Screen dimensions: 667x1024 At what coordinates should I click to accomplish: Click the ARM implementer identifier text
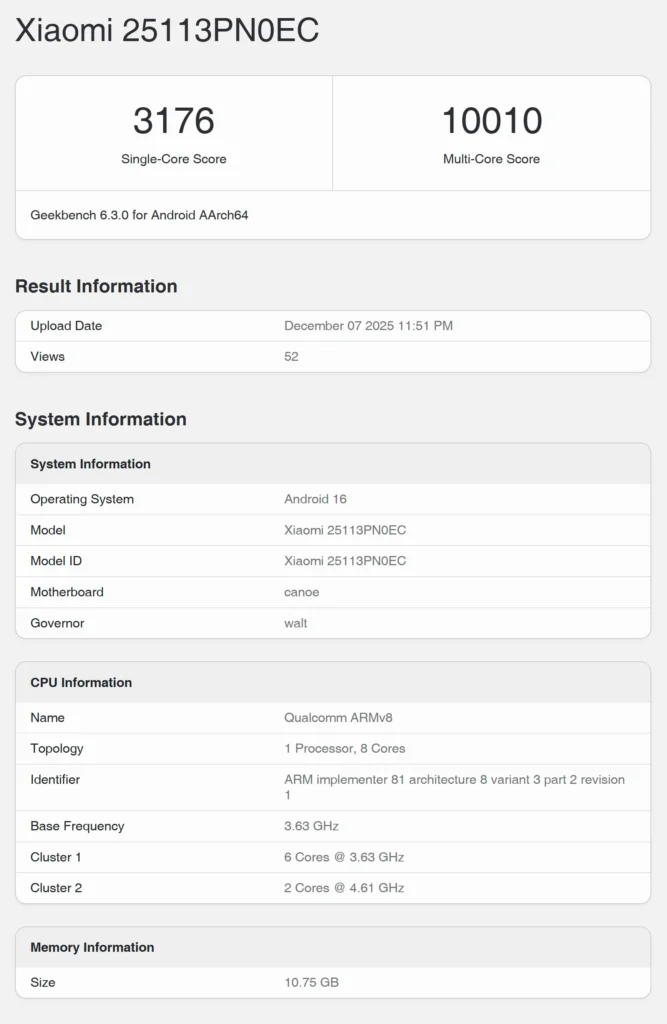click(454, 780)
